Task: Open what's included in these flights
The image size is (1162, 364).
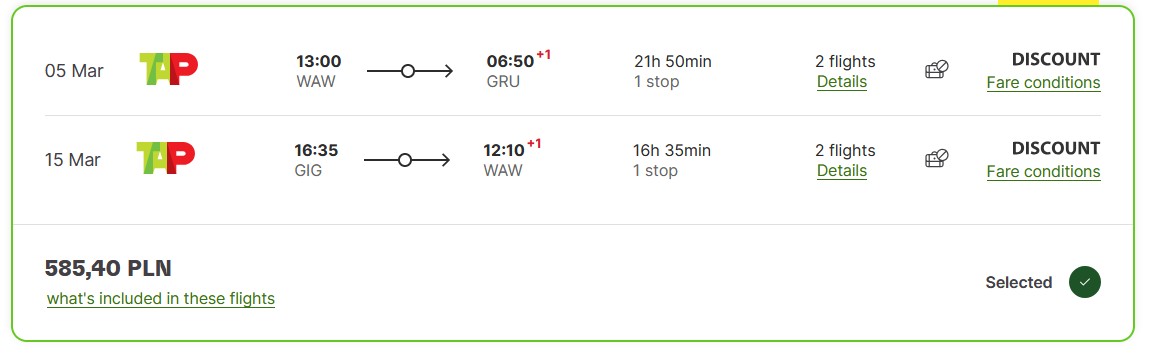Action: (161, 299)
